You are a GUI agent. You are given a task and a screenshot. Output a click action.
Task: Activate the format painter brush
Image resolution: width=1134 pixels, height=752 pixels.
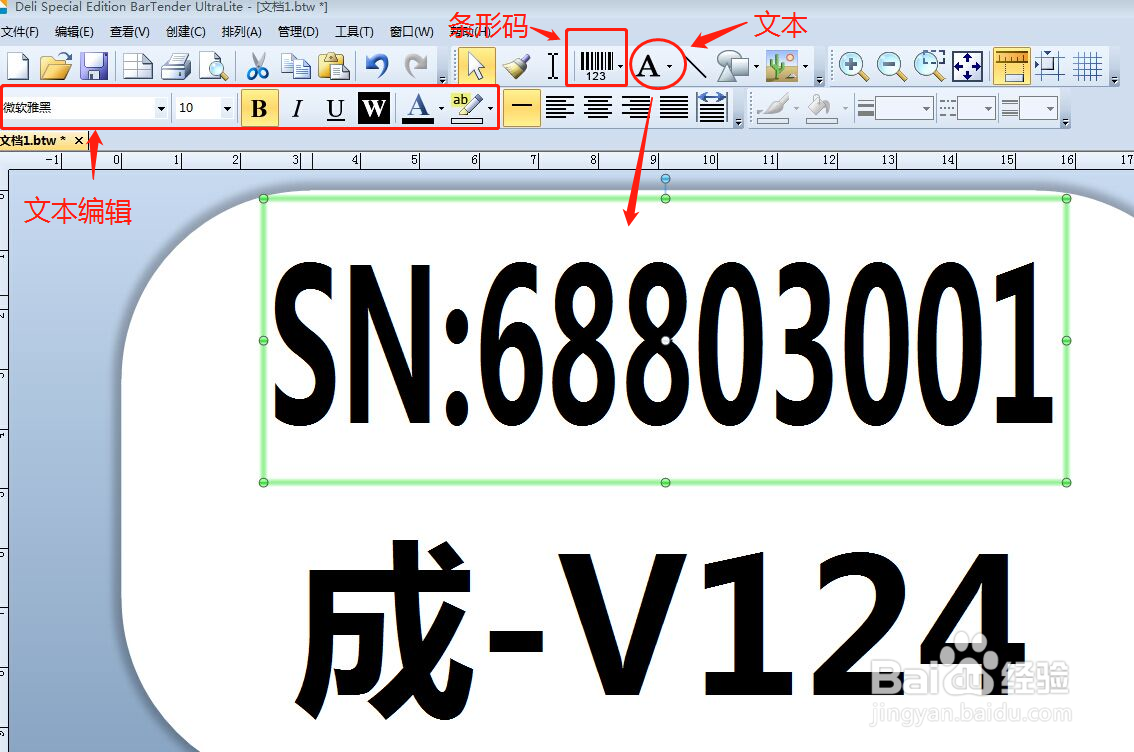point(516,66)
